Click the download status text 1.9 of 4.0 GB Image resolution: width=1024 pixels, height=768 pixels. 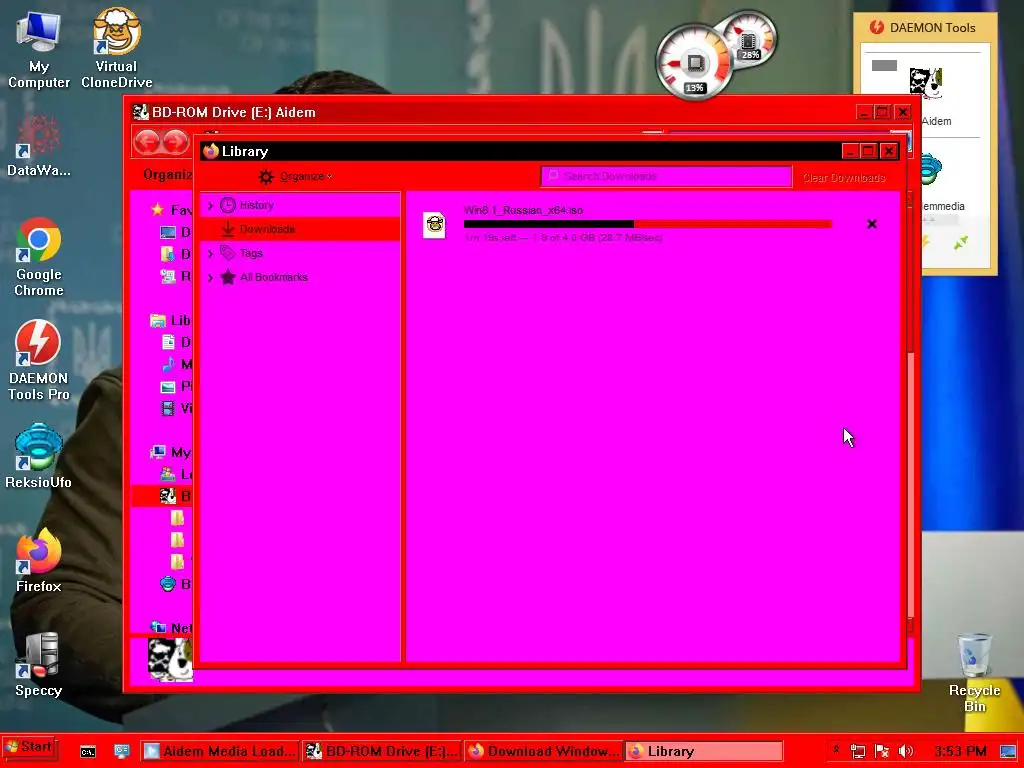pos(563,238)
